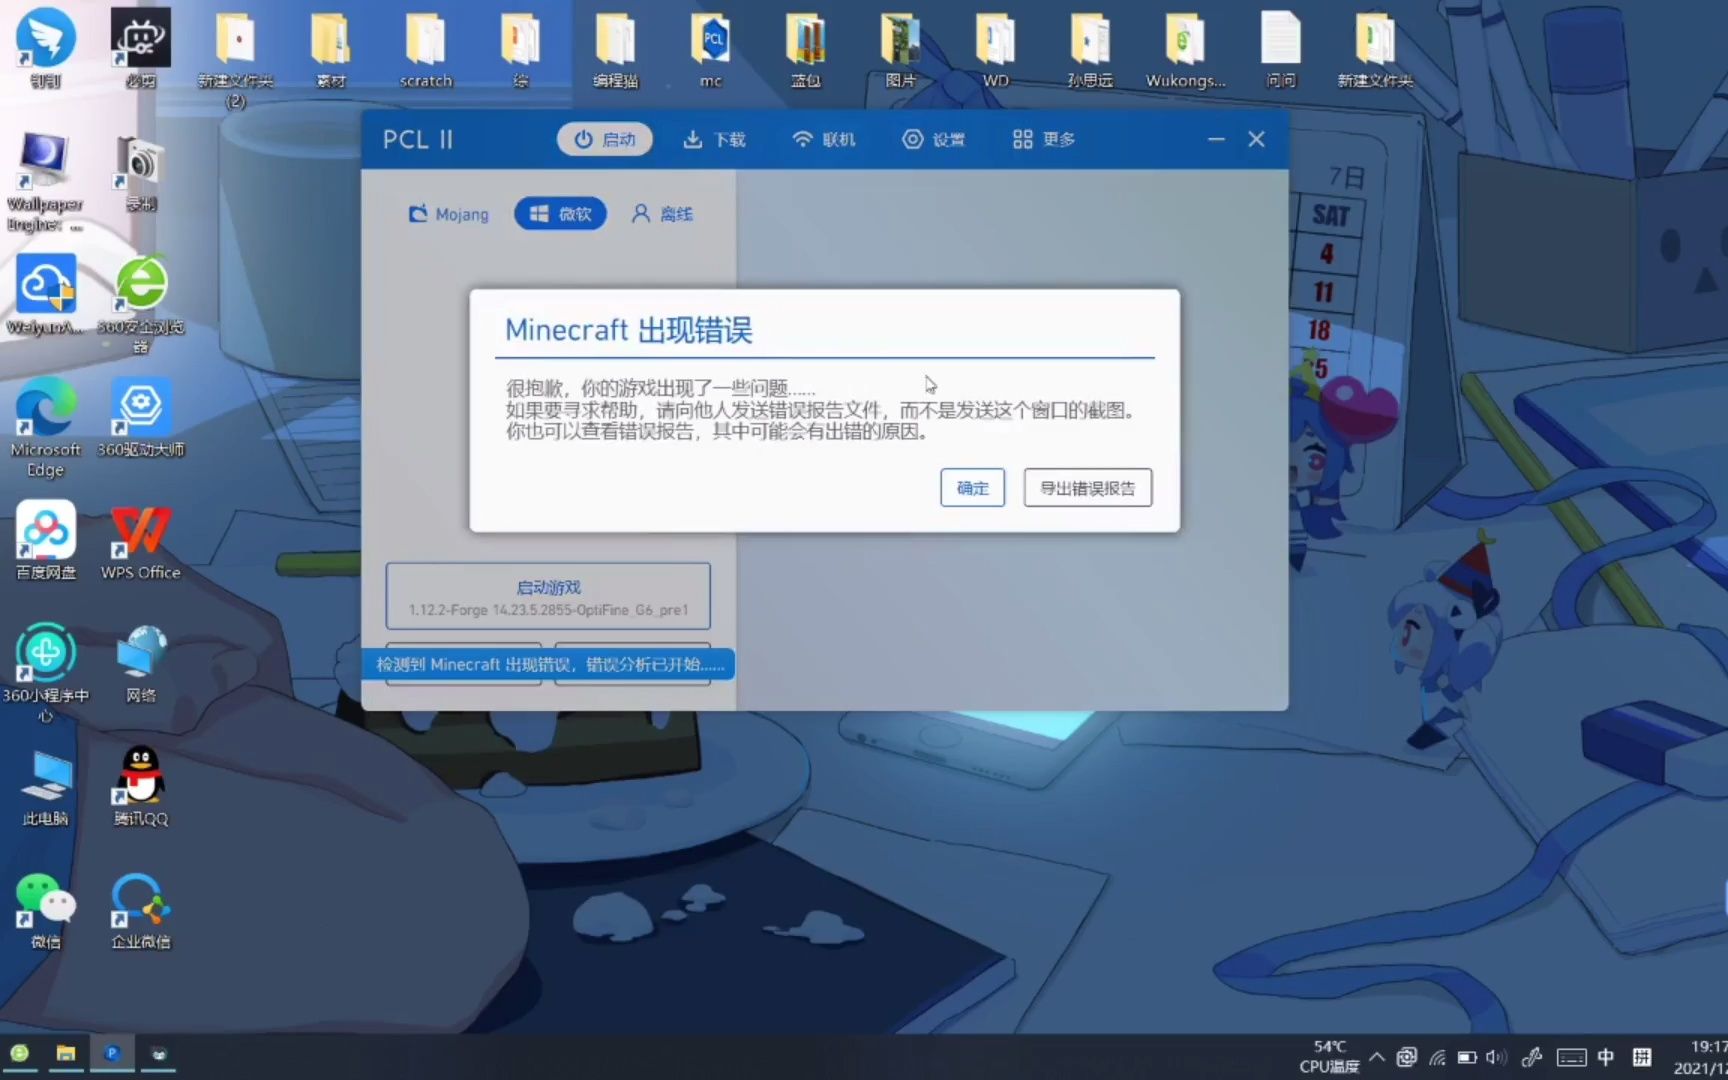Select the 启动 (Launch) tab icon

(604, 139)
